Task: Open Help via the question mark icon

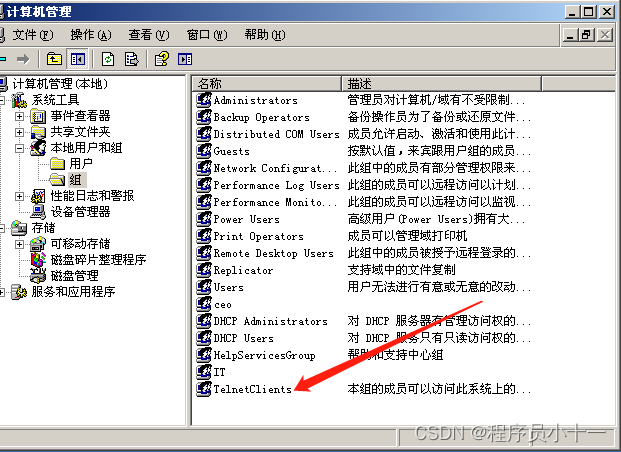Action: (x=162, y=59)
